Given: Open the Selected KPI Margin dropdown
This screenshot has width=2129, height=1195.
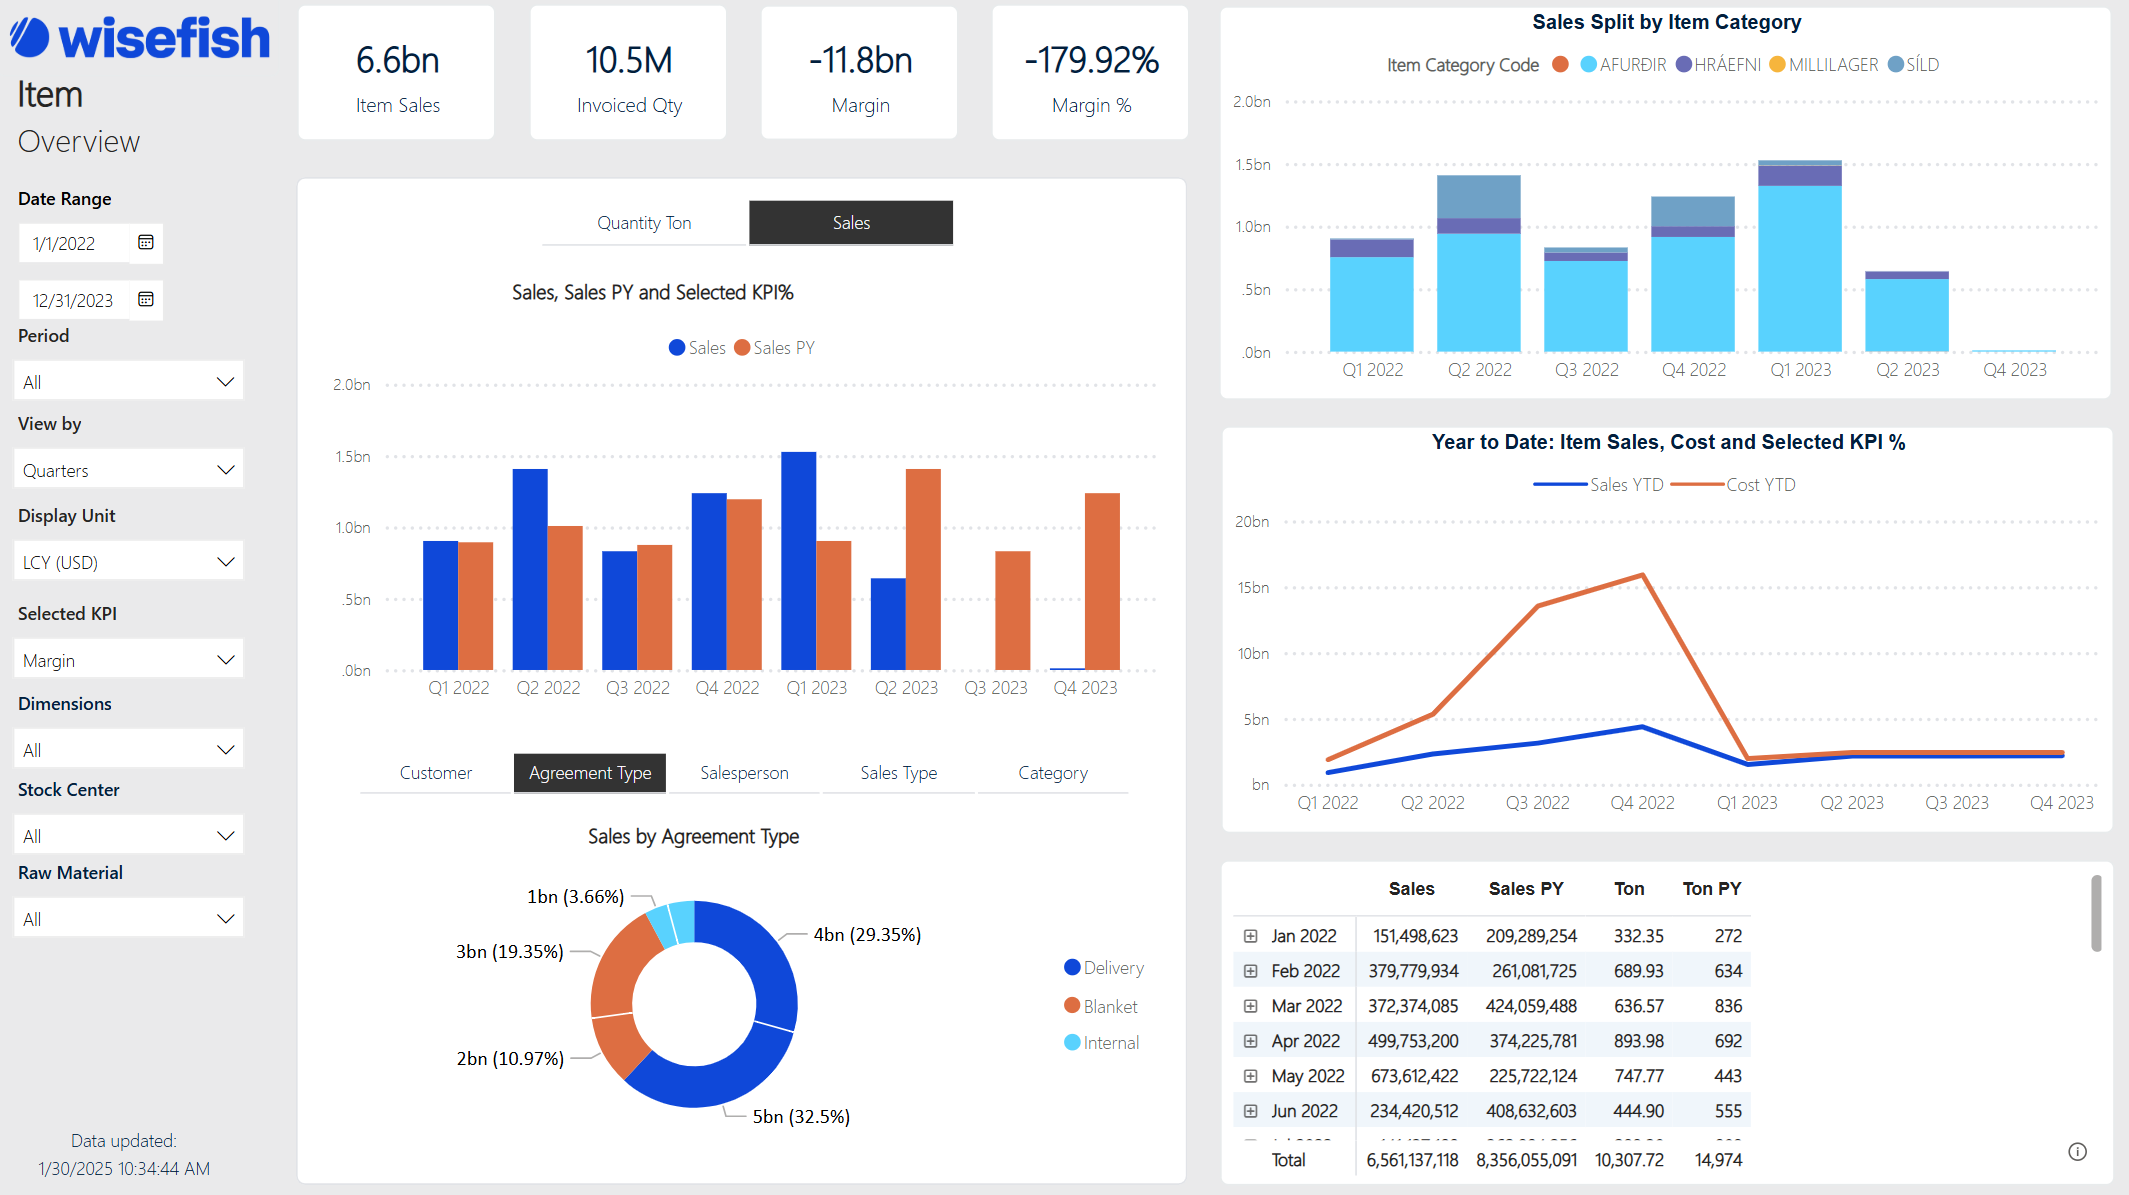Looking at the screenshot, I should click(128, 660).
